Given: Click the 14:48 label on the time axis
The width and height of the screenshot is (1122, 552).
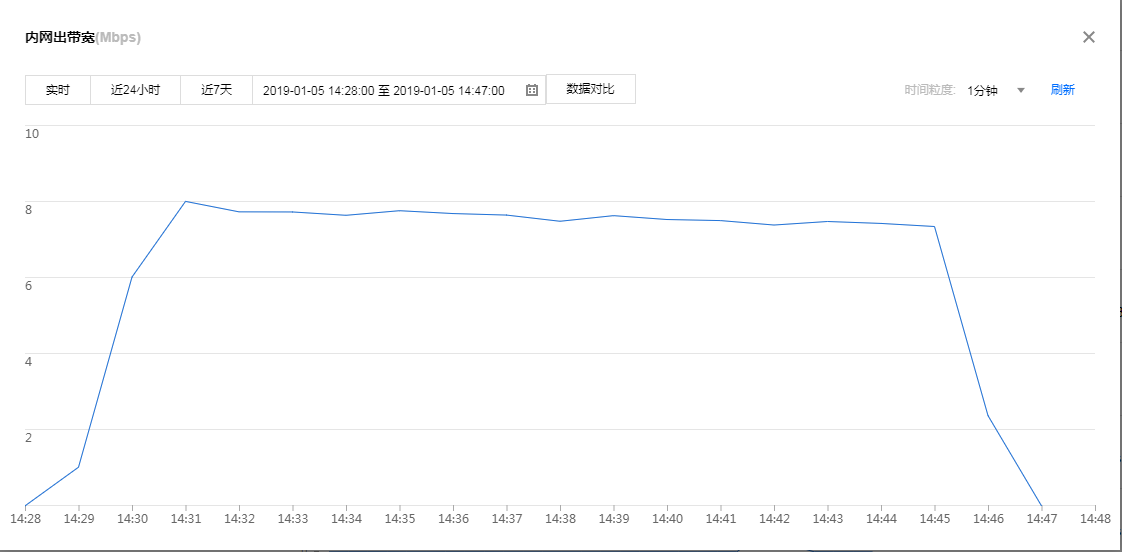Looking at the screenshot, I should (x=1095, y=519).
